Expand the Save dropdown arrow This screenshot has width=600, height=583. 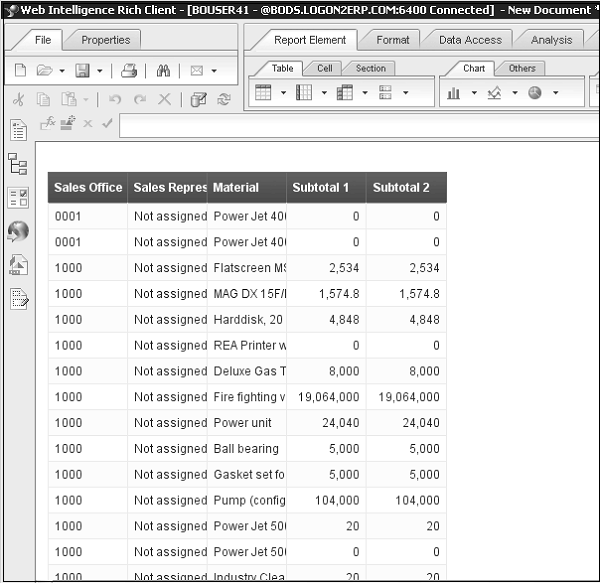tap(99, 71)
